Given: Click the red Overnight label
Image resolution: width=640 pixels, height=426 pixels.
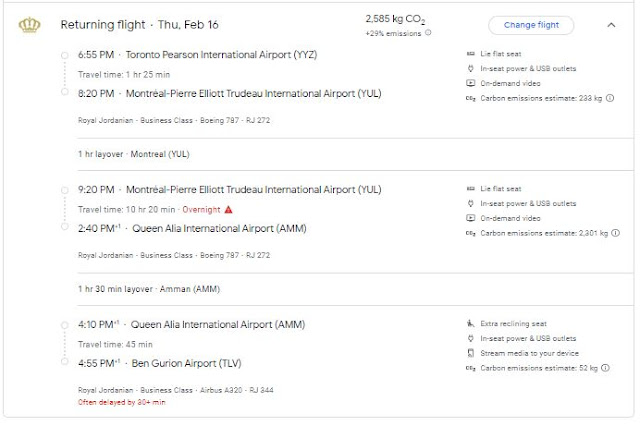Looking at the screenshot, I should point(200,209).
